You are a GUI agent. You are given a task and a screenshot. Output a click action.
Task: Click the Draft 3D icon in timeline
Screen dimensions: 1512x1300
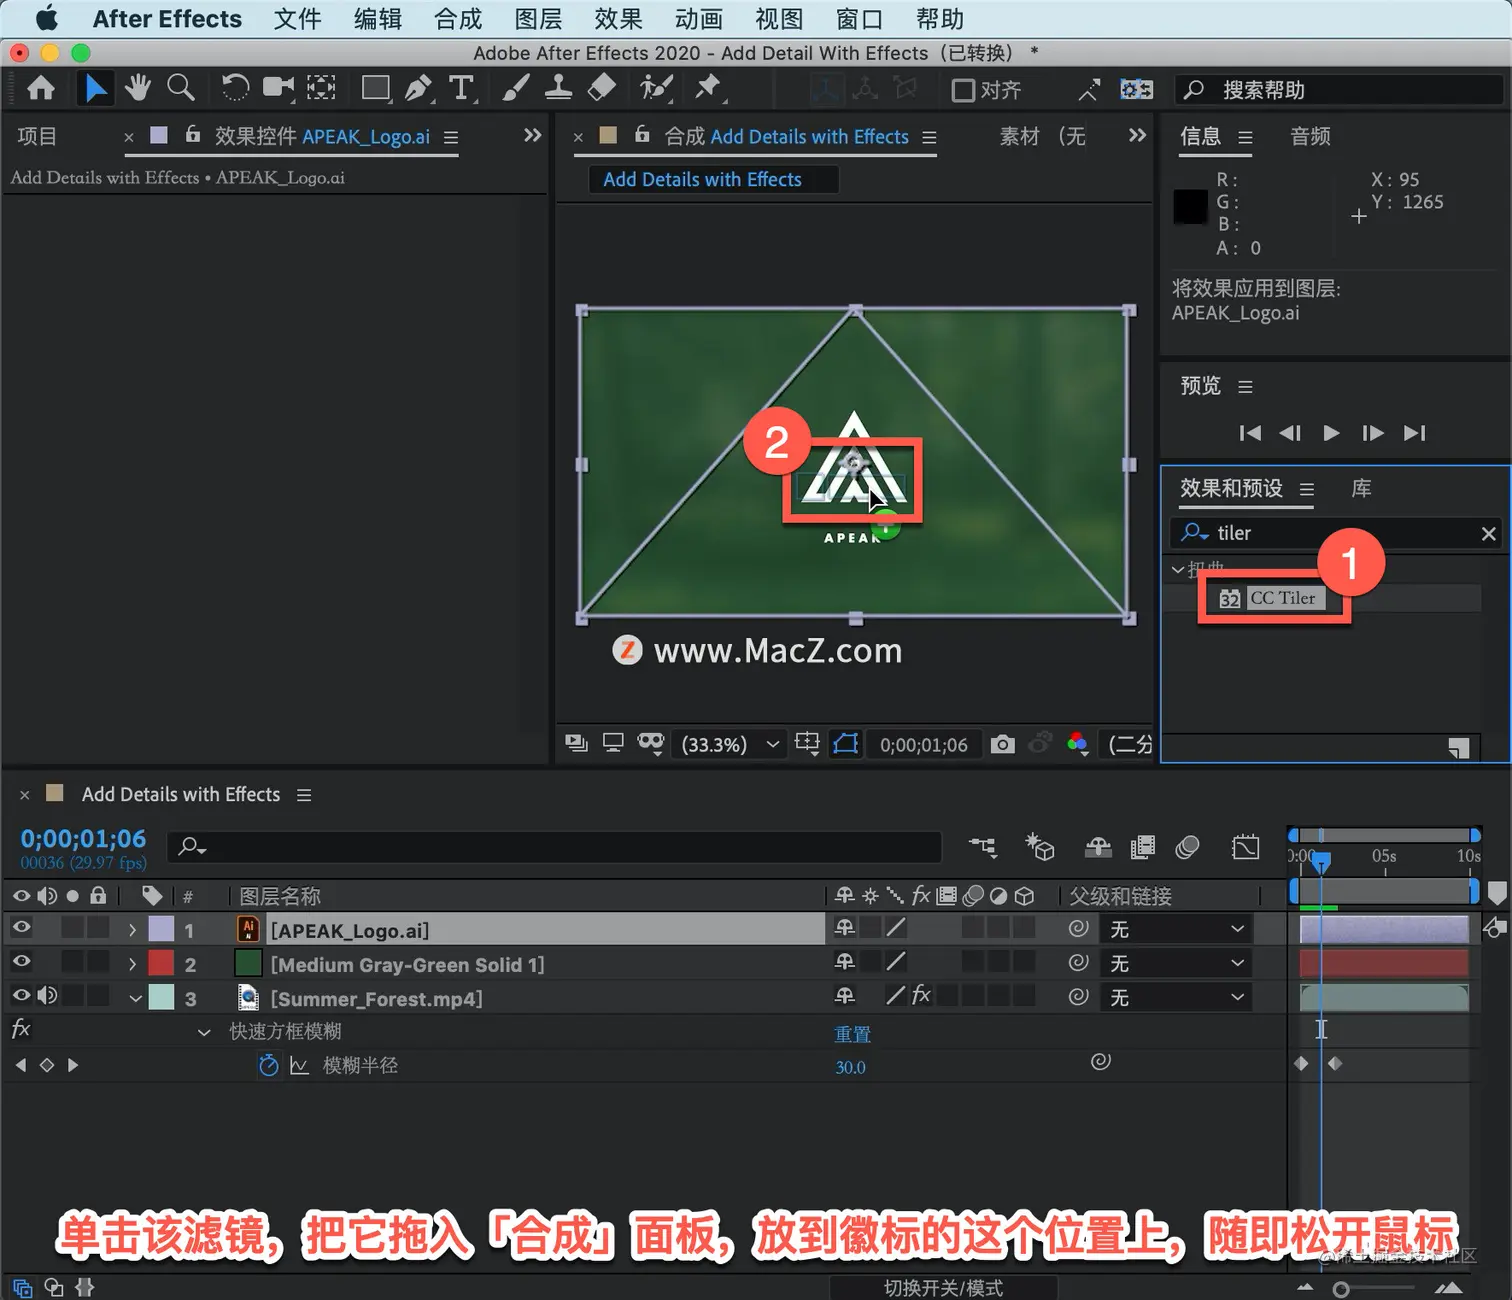coord(1040,848)
